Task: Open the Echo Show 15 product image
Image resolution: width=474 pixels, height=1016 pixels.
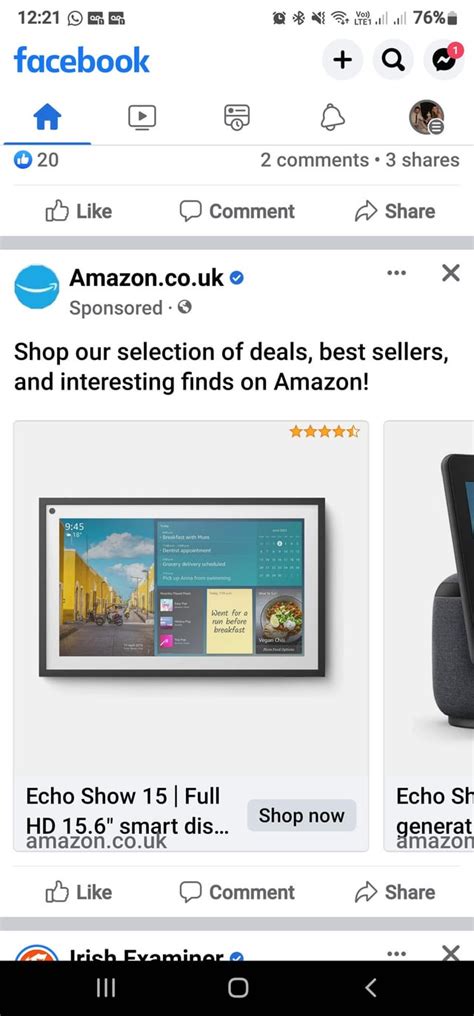Action: point(191,598)
